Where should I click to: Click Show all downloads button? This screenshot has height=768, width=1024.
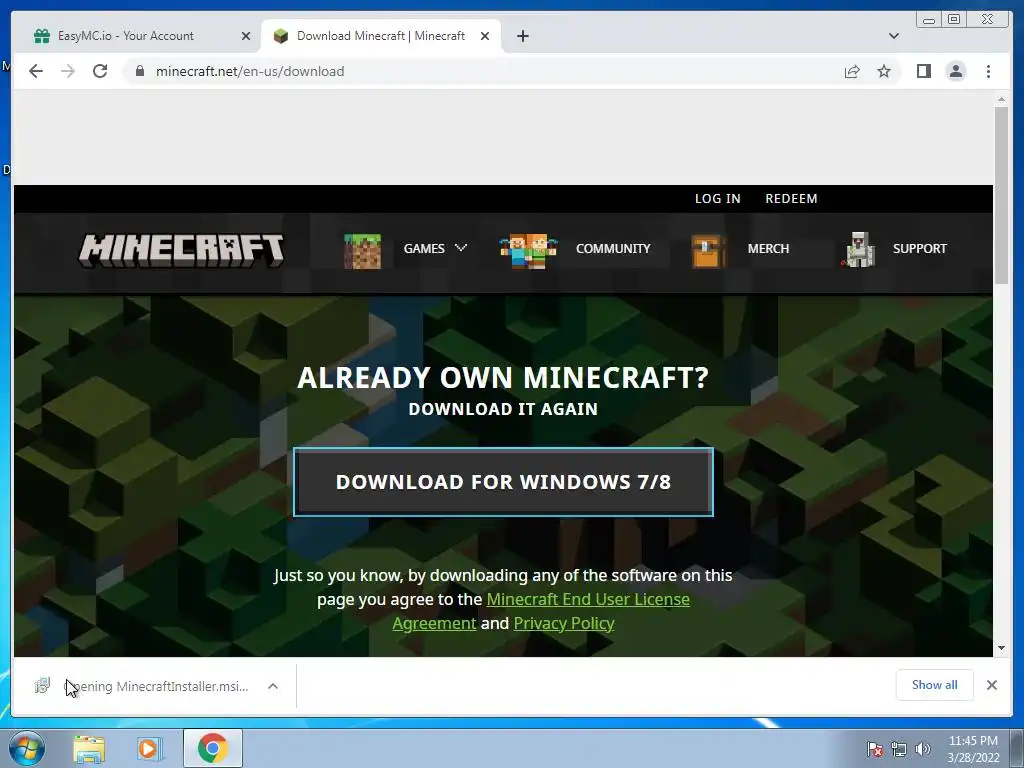click(x=935, y=685)
